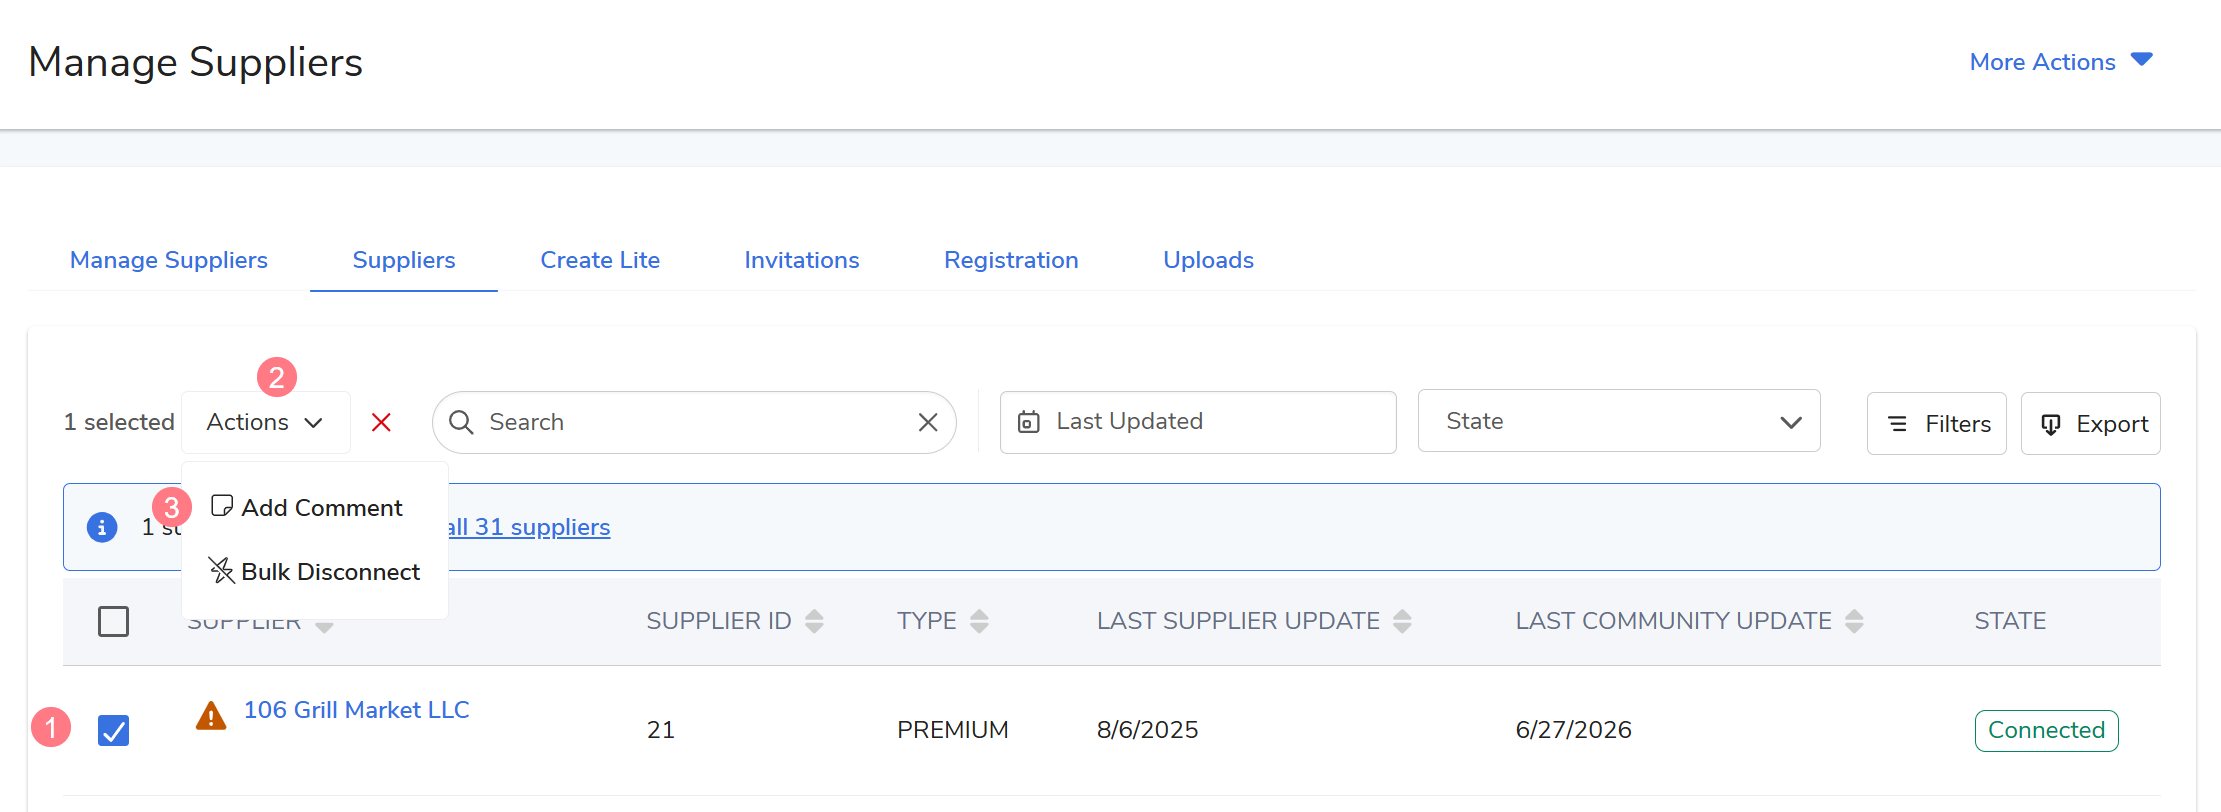Click the magnifier icon in Search
The width and height of the screenshot is (2221, 812).
click(461, 422)
